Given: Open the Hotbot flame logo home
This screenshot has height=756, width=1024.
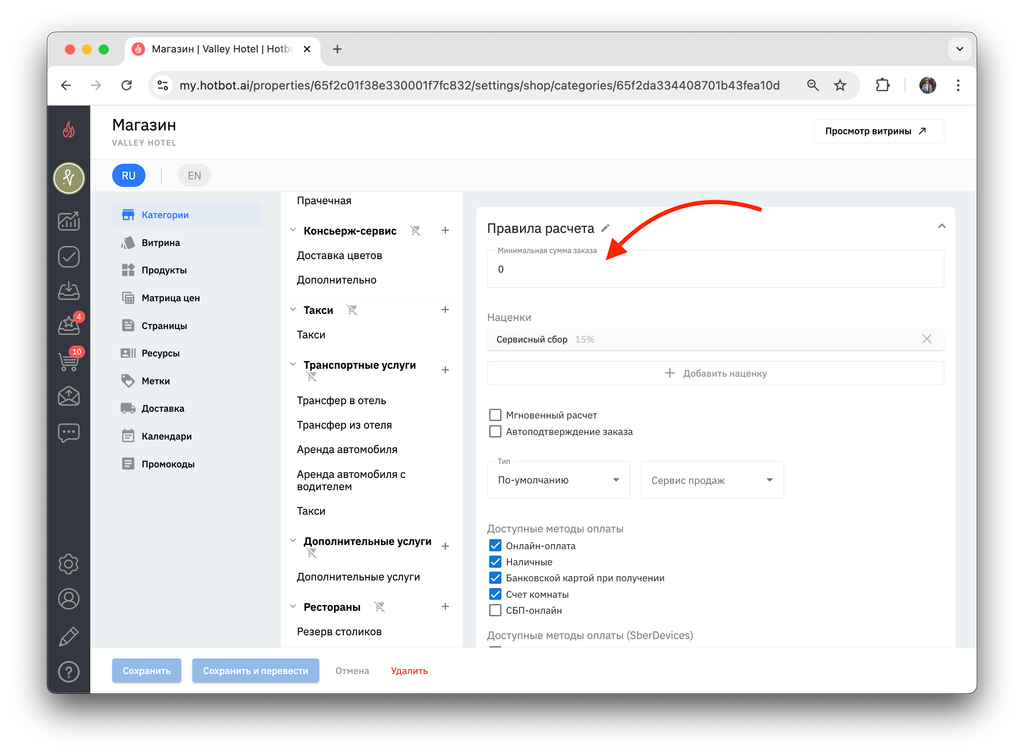Looking at the screenshot, I should pyautogui.click(x=69, y=130).
